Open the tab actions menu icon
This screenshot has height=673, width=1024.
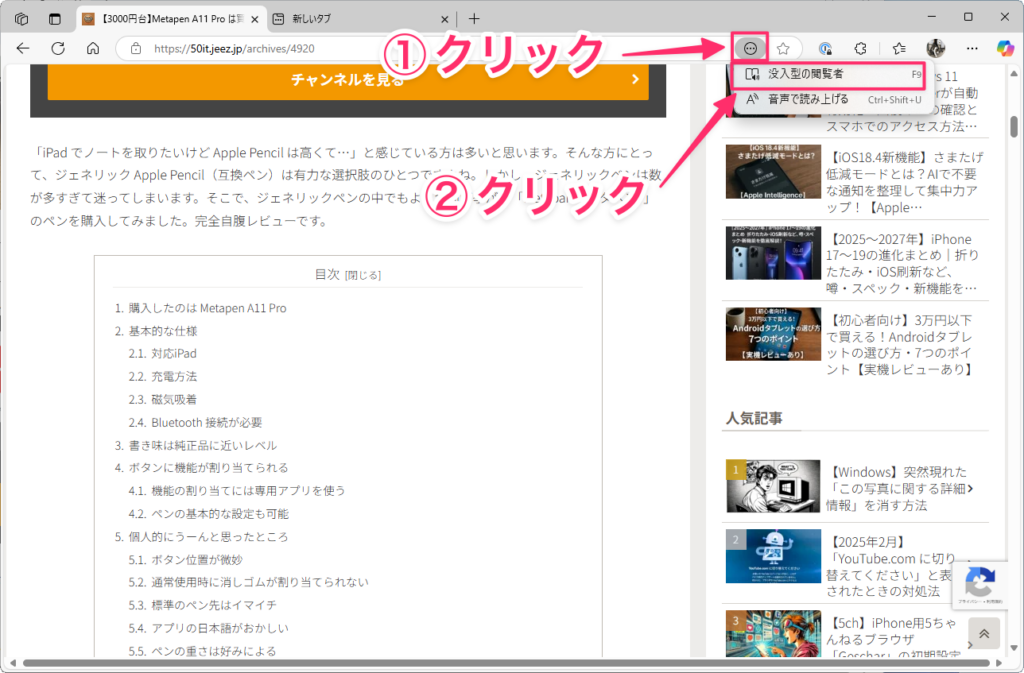point(55,19)
